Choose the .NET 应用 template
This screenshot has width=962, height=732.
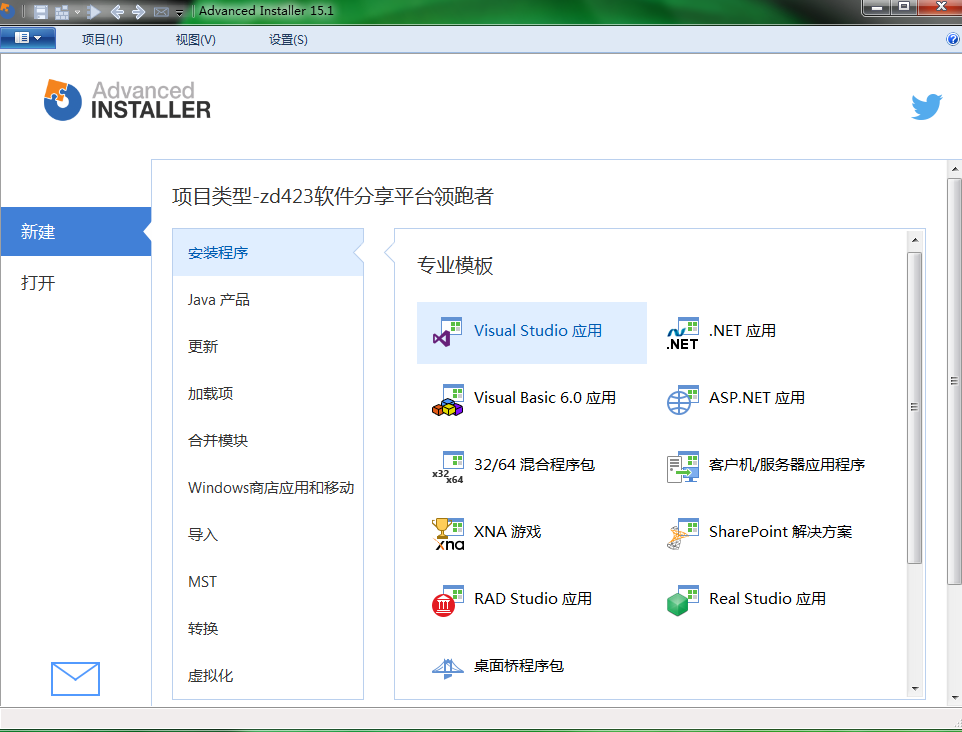point(741,331)
